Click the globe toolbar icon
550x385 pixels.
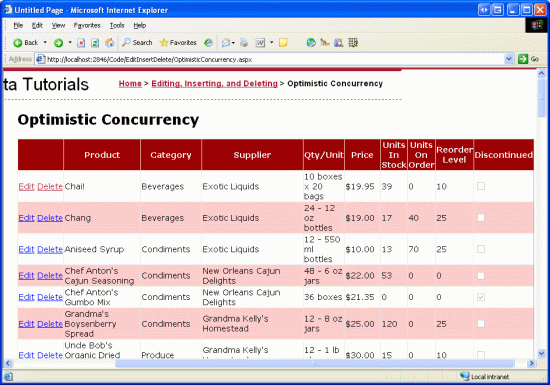[311, 43]
